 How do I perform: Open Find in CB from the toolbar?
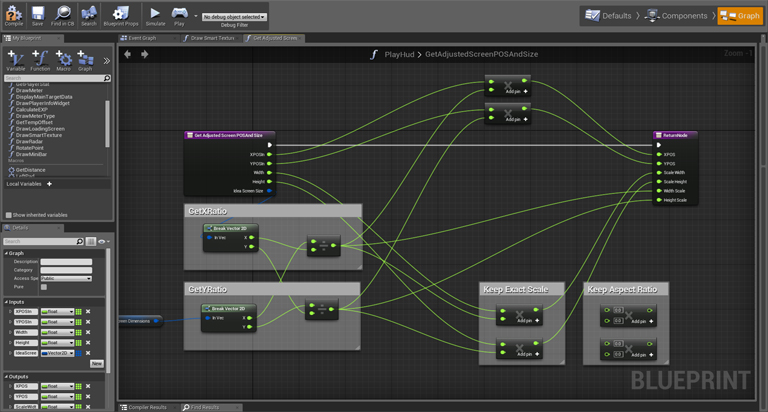(x=62, y=14)
